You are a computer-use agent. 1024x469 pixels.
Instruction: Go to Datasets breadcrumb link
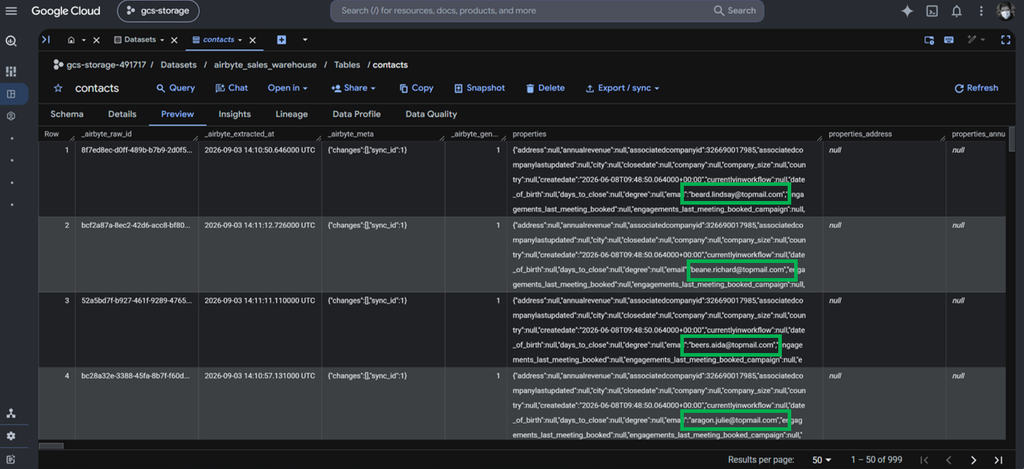pos(178,65)
